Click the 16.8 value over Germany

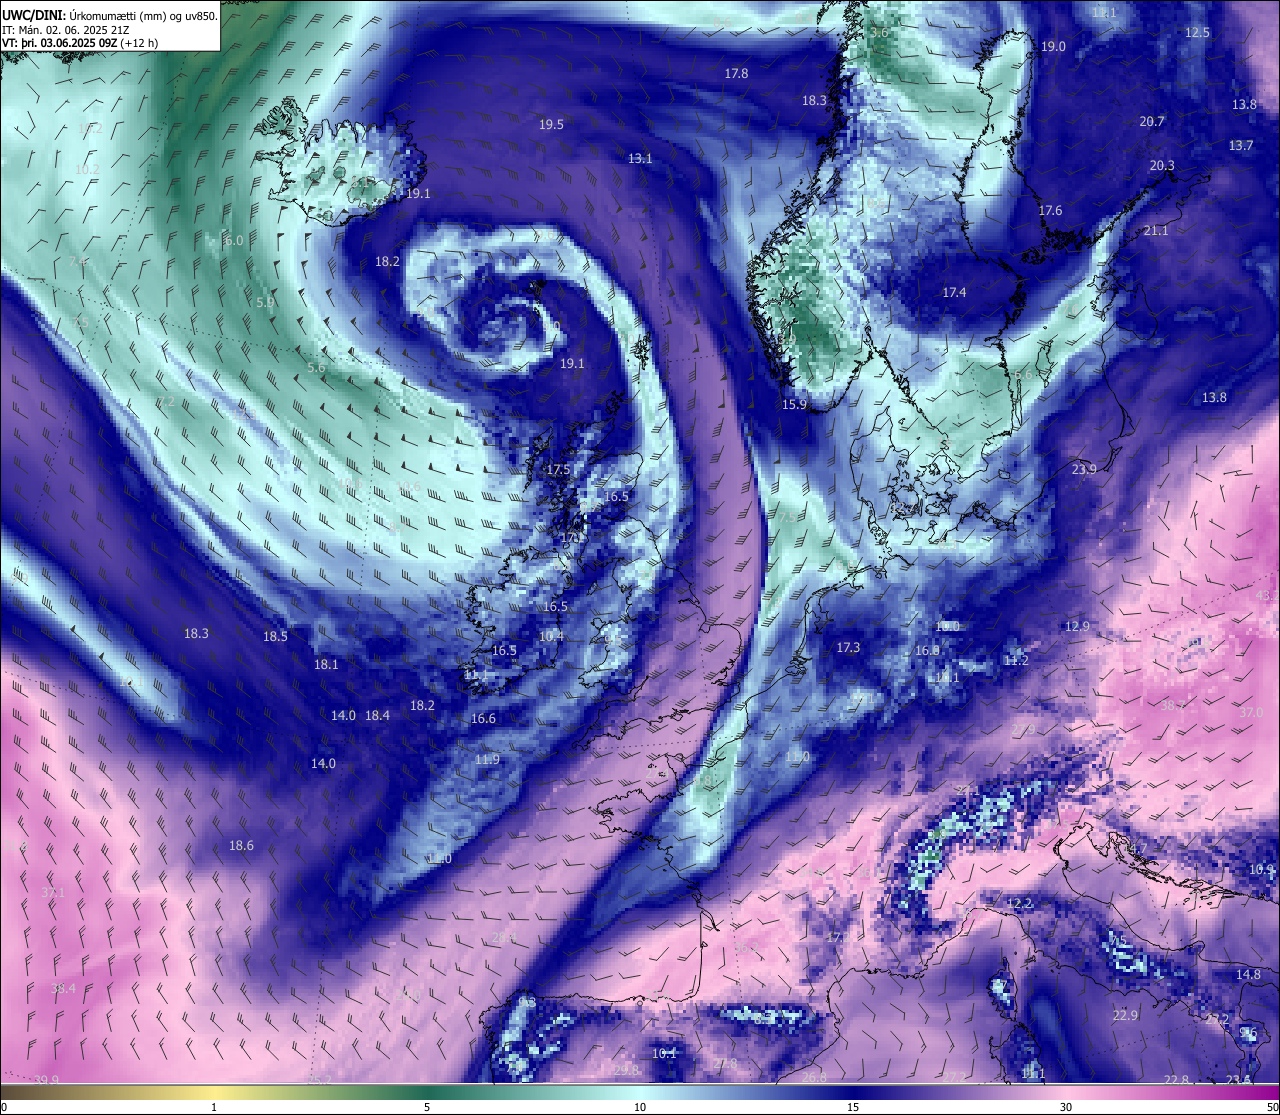click(927, 651)
